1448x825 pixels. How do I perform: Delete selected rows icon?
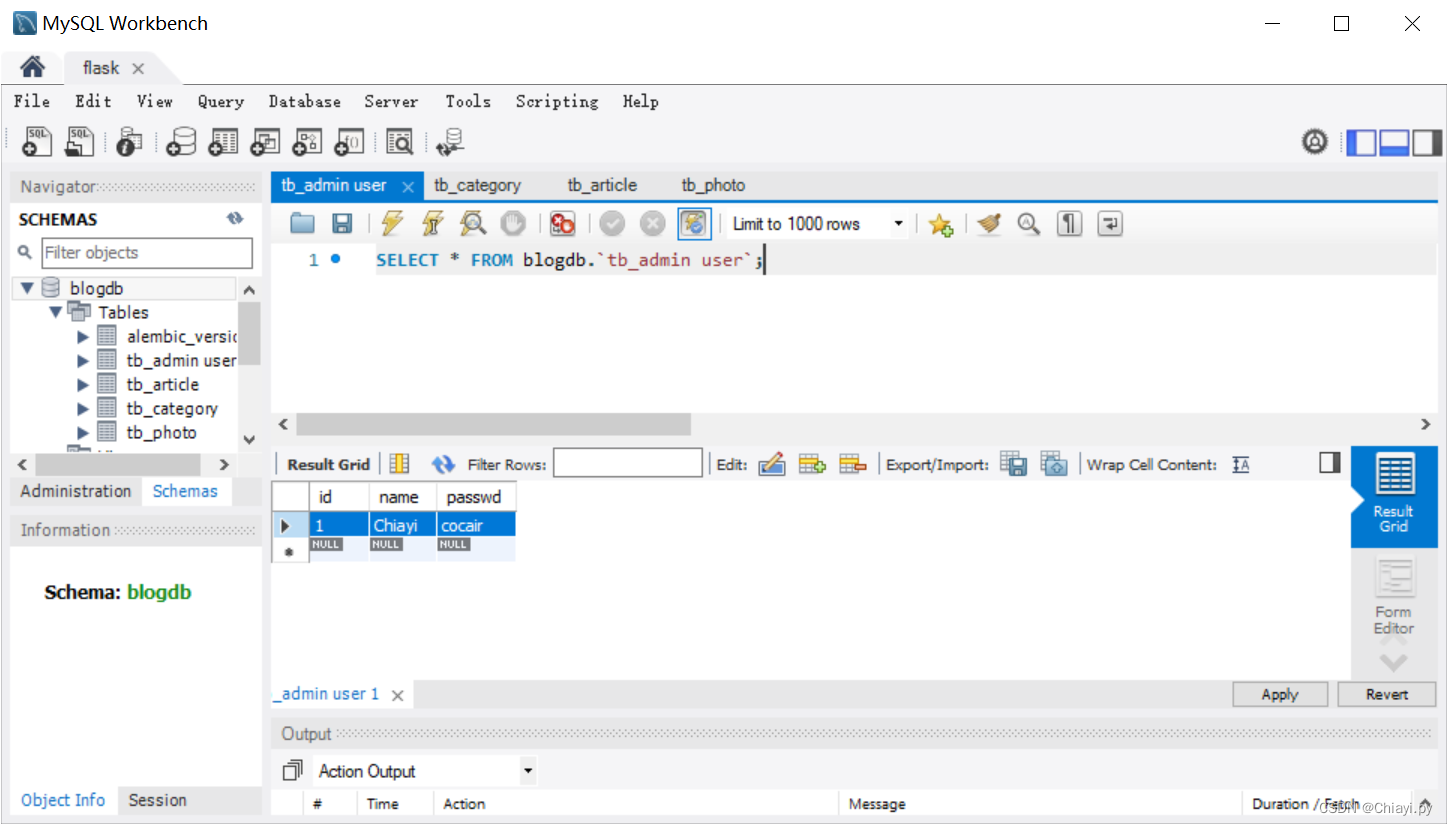click(x=852, y=464)
